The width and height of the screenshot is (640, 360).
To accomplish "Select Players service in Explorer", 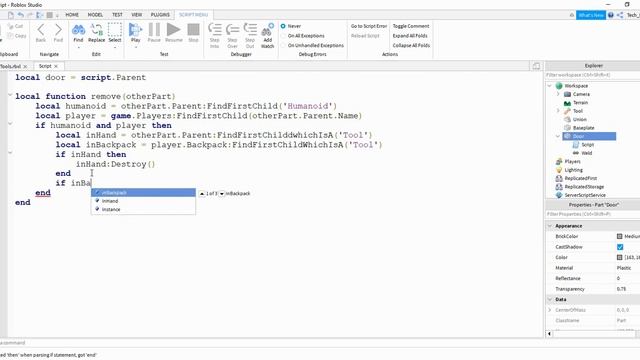I will point(572,162).
